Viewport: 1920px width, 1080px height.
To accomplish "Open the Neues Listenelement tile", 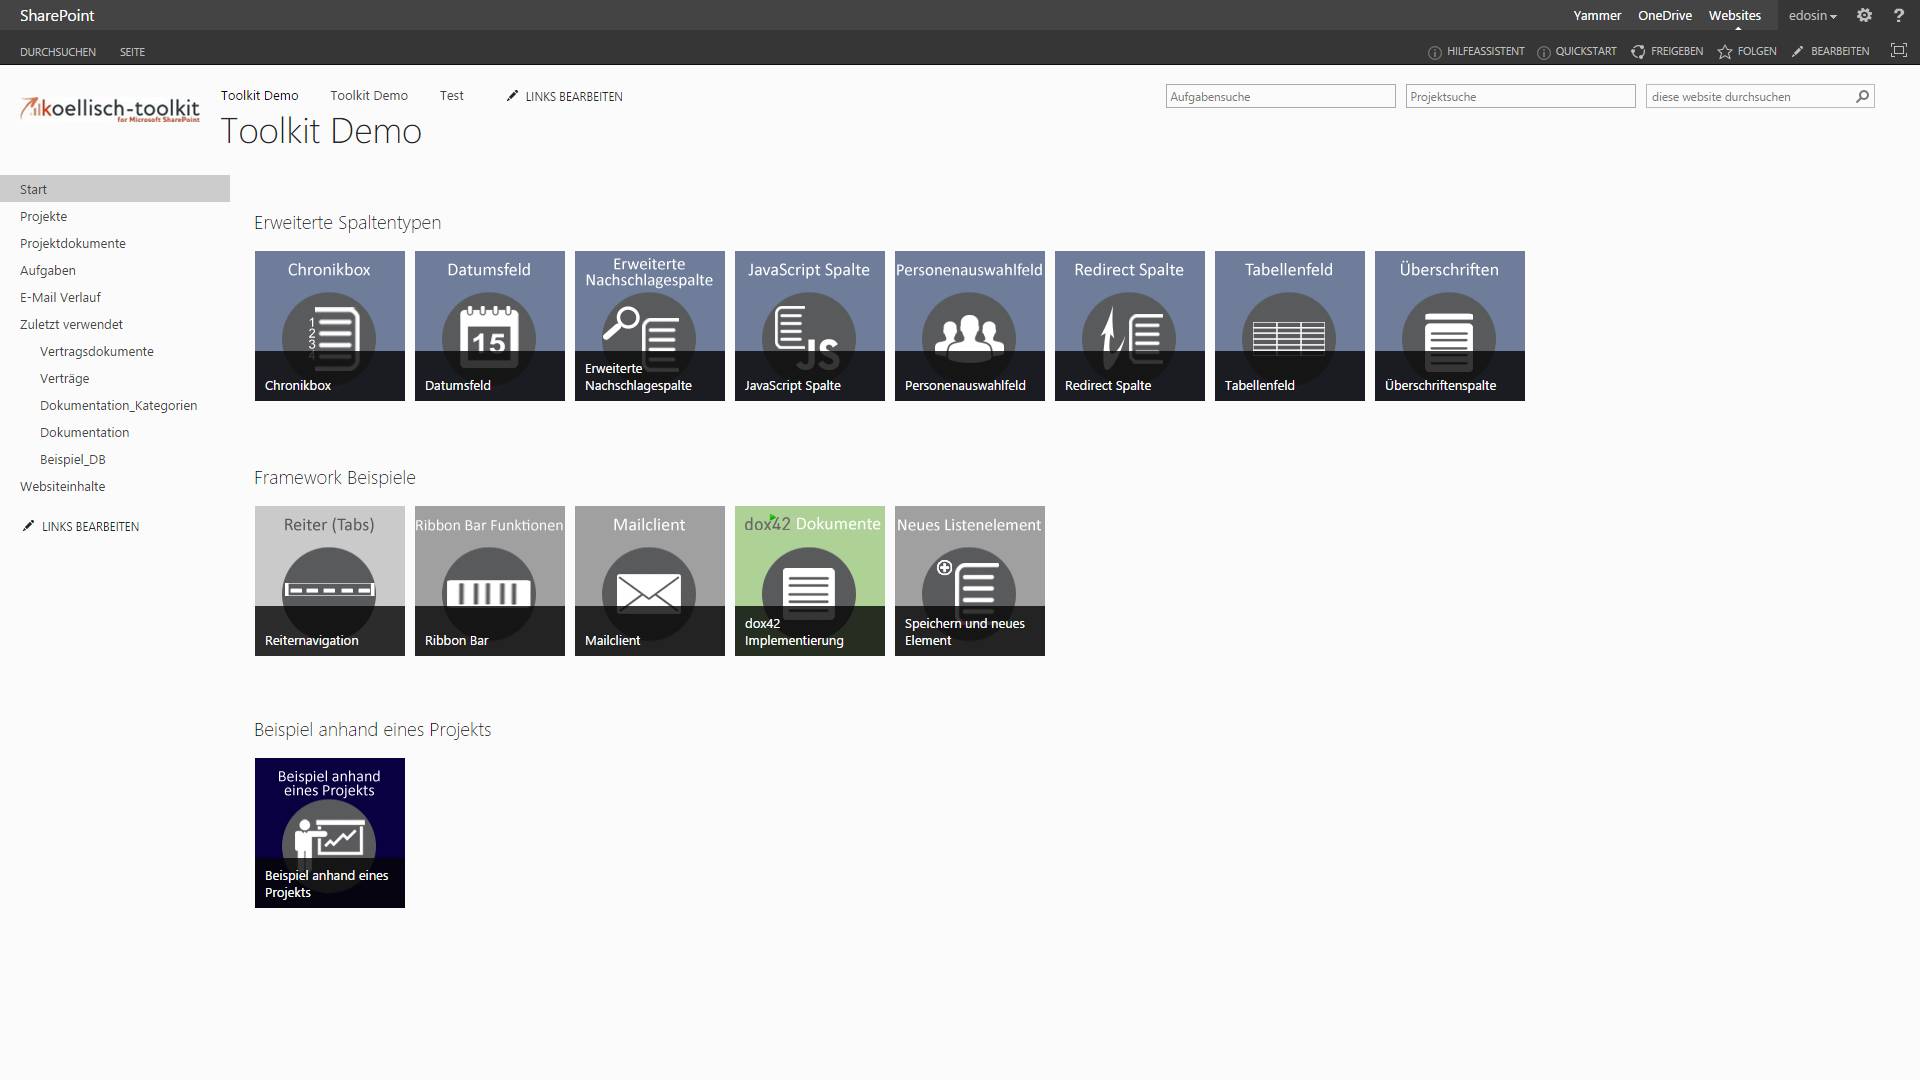I will [970, 581].
